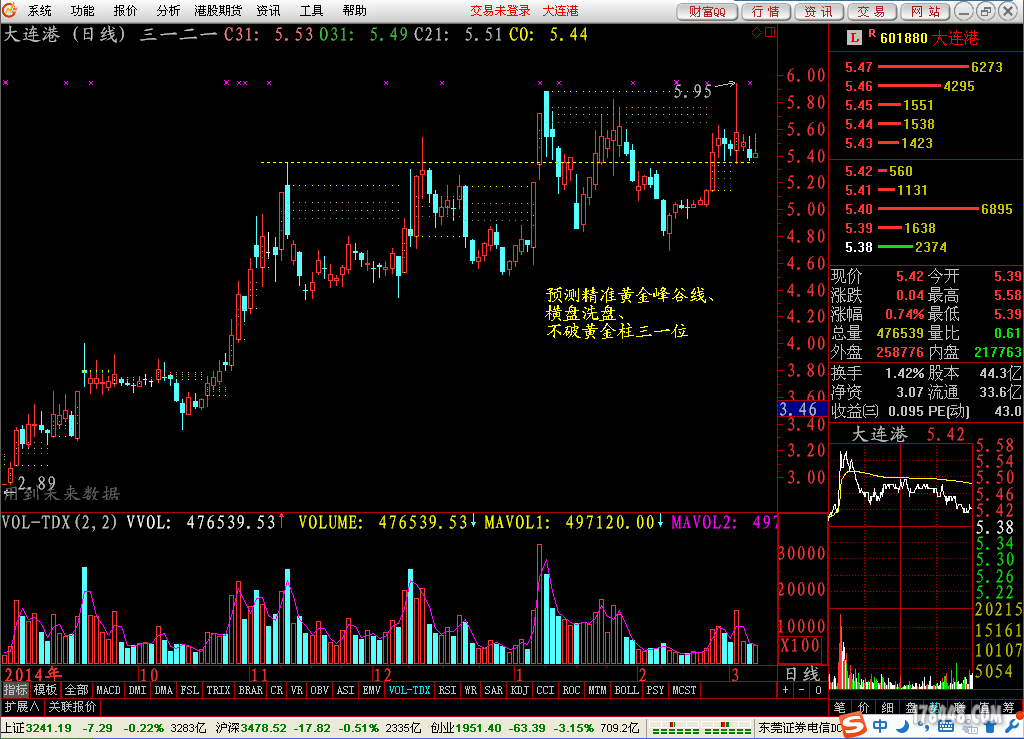Select the highlighted VOL-TDX indicator tab
This screenshot has width=1024, height=739.
(409, 690)
